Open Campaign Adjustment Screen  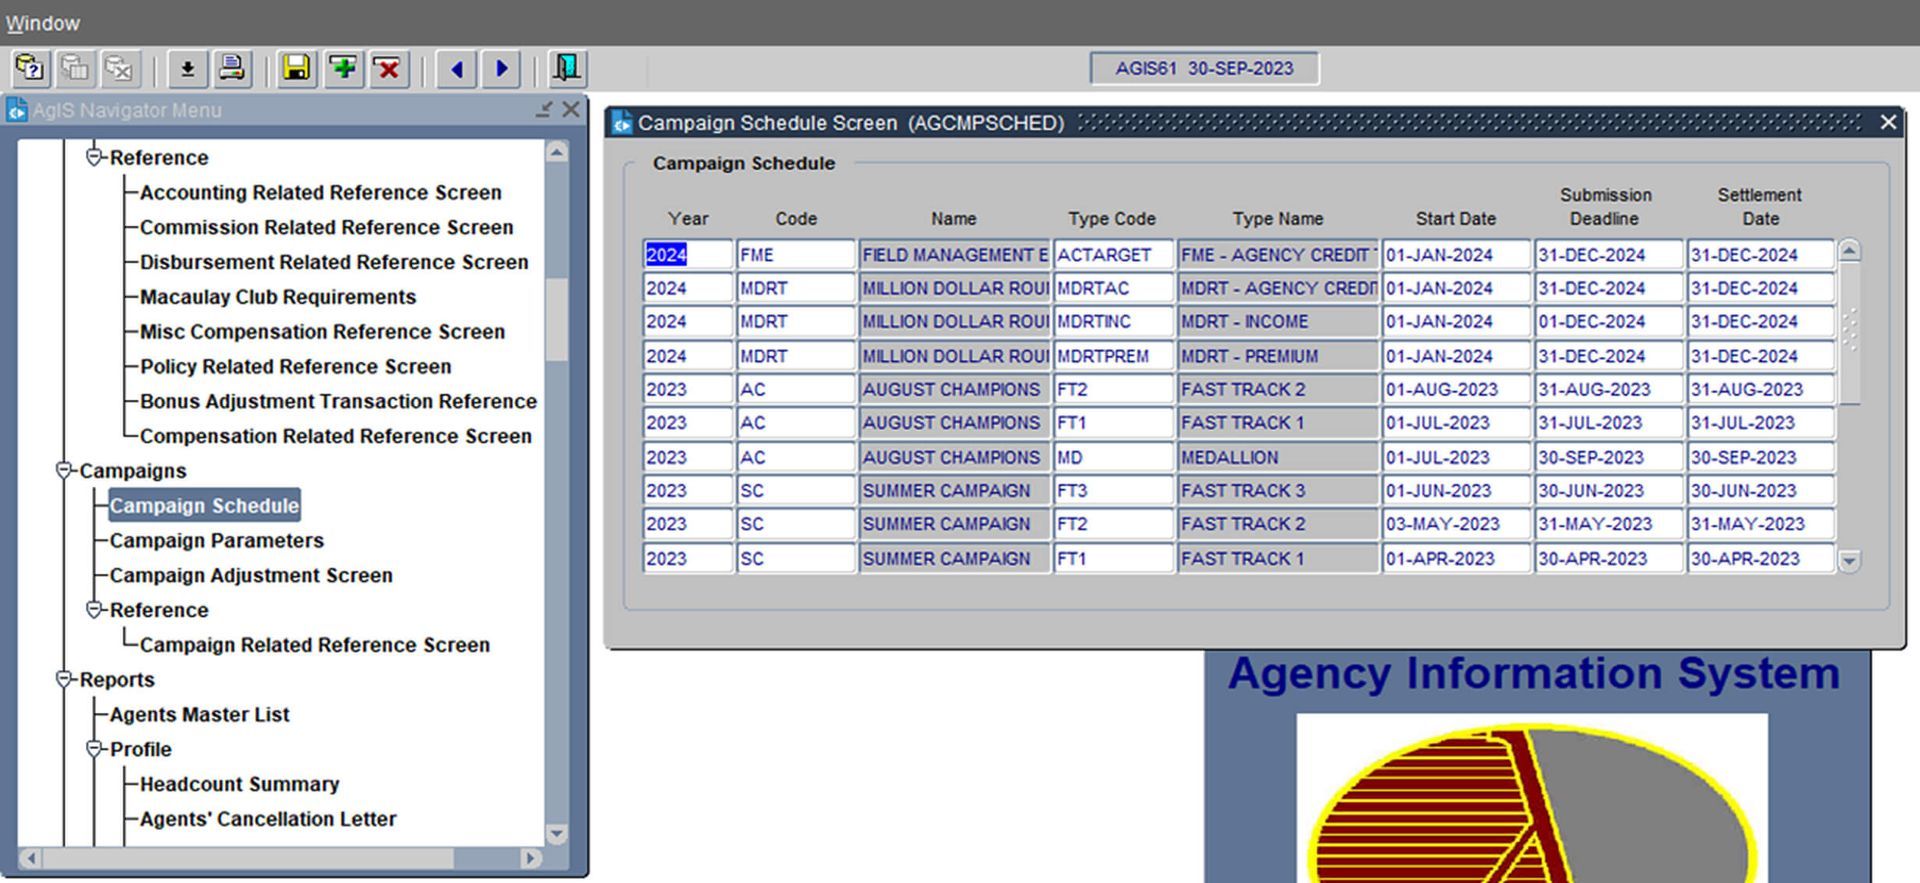[x=251, y=575]
